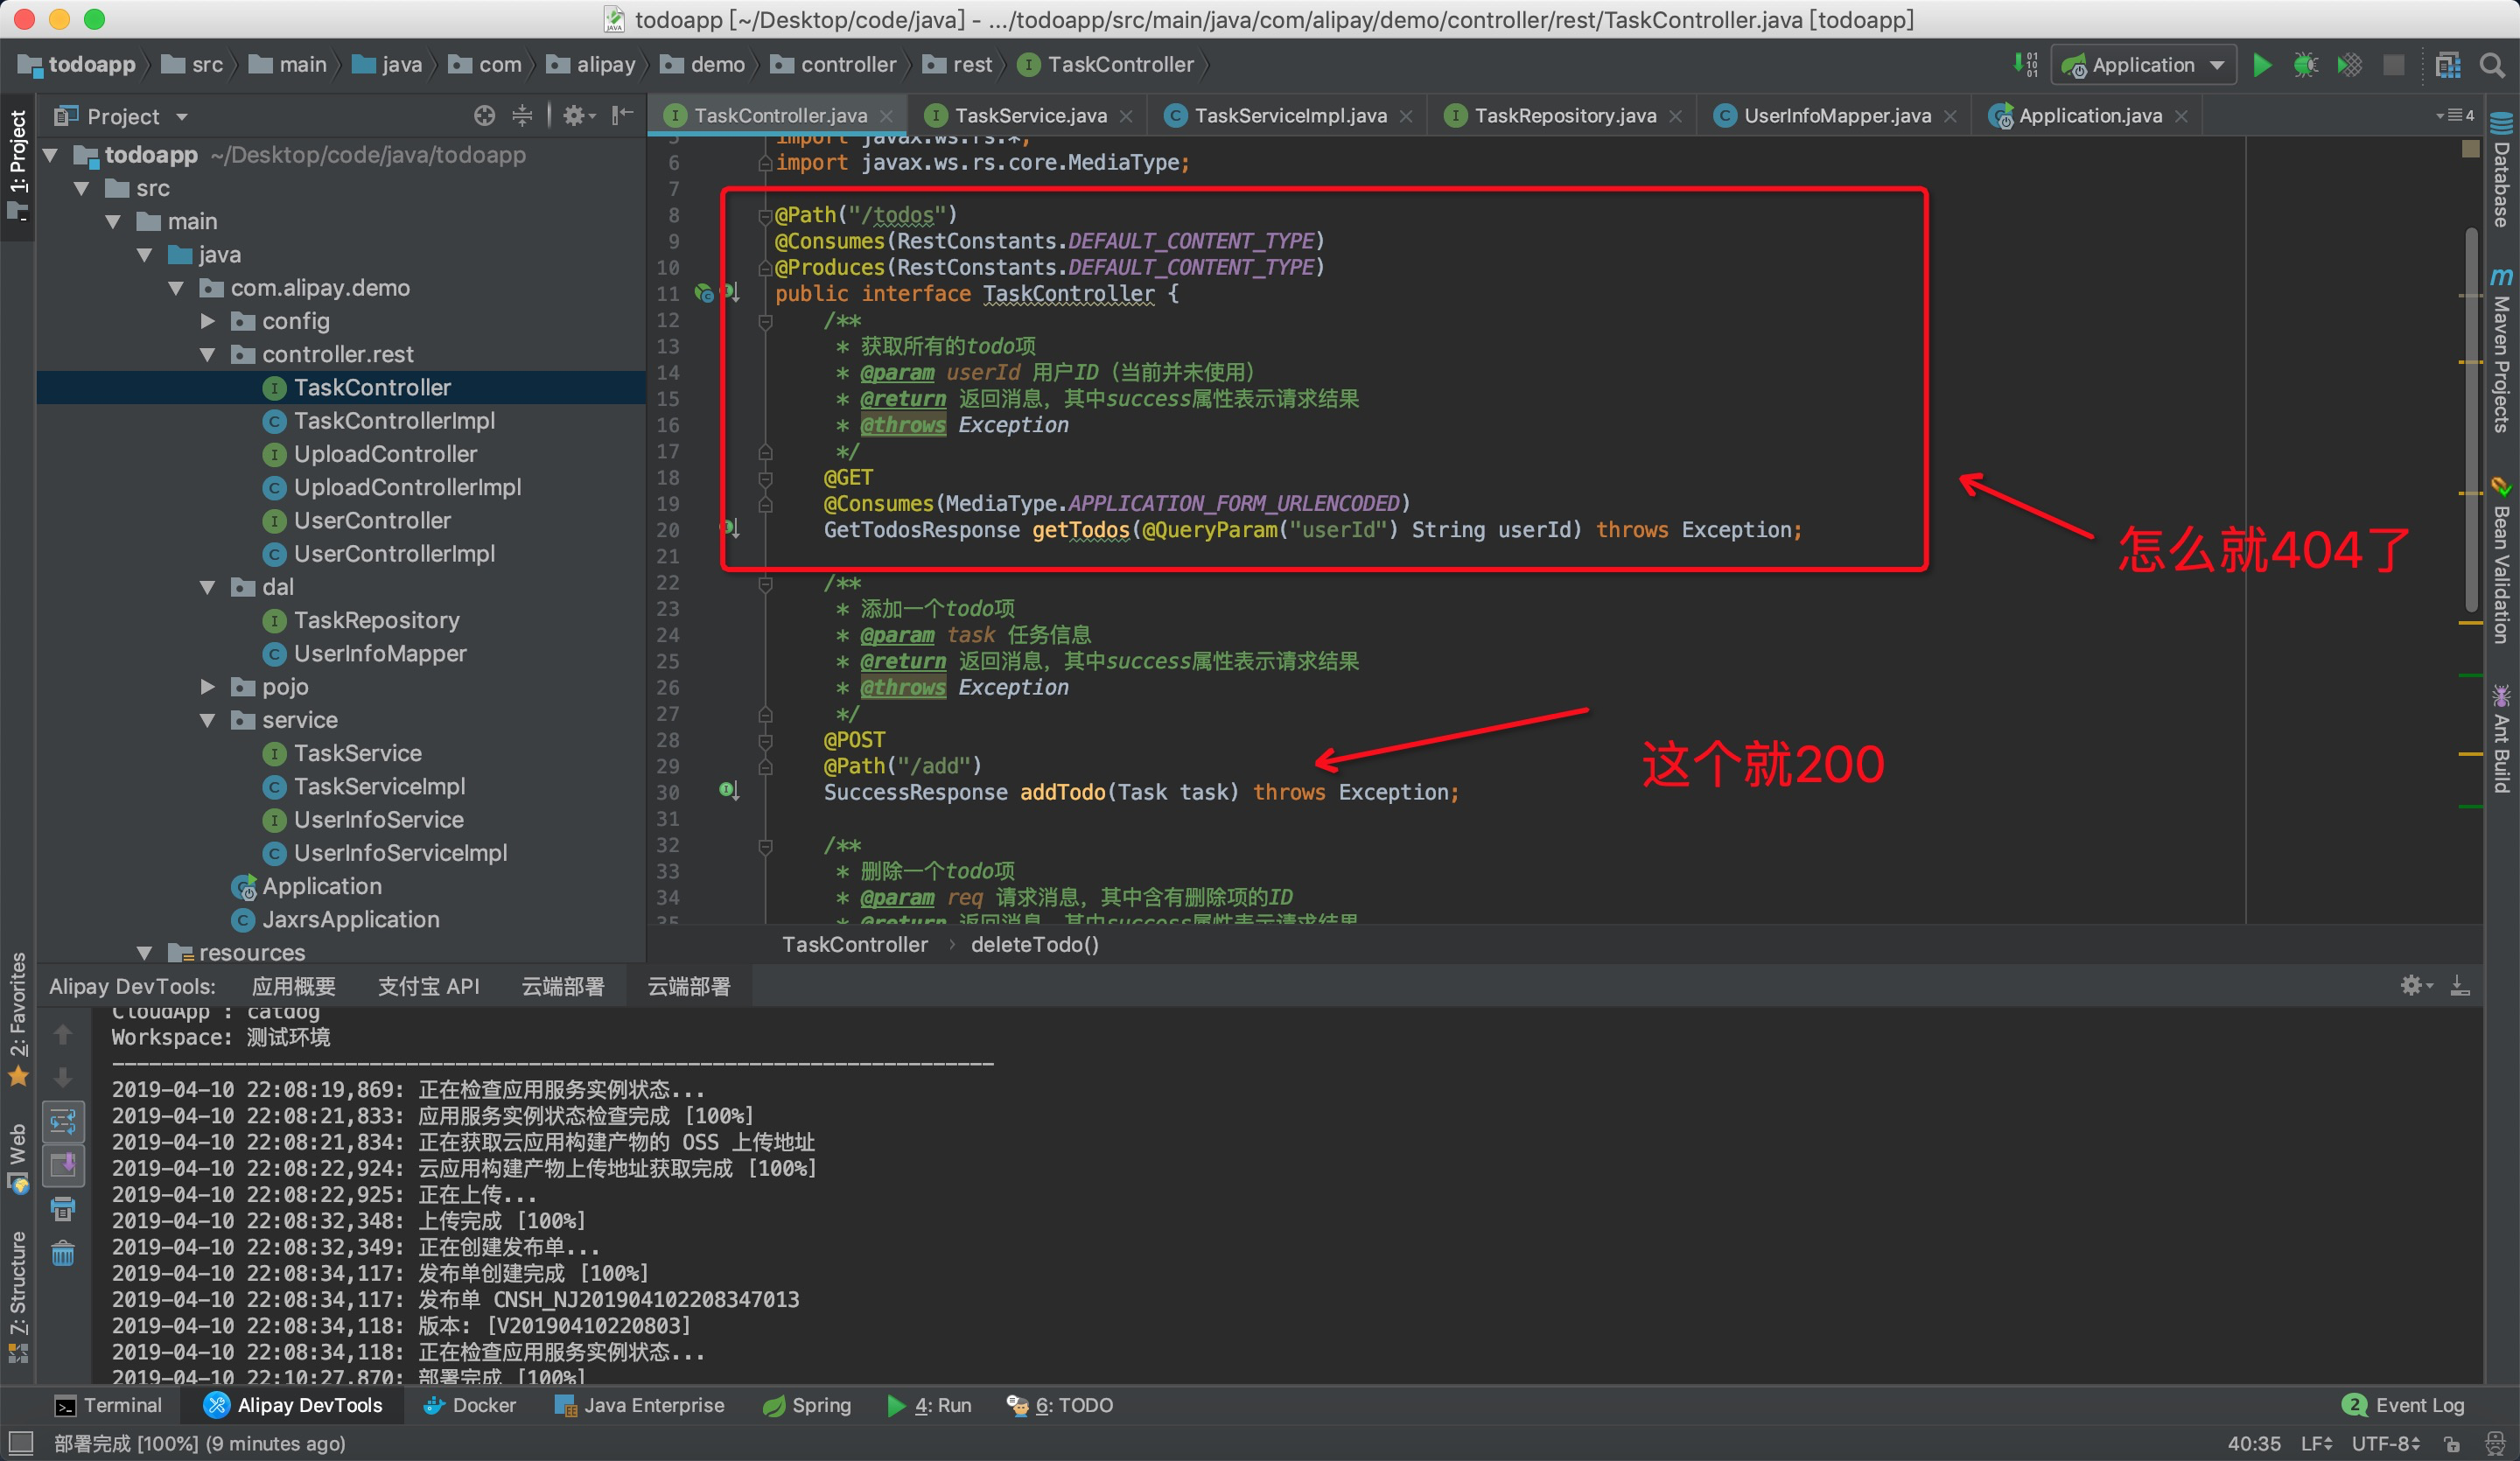Open the Java Enterprise tool window
This screenshot has width=2520, height=1461.
click(x=639, y=1405)
